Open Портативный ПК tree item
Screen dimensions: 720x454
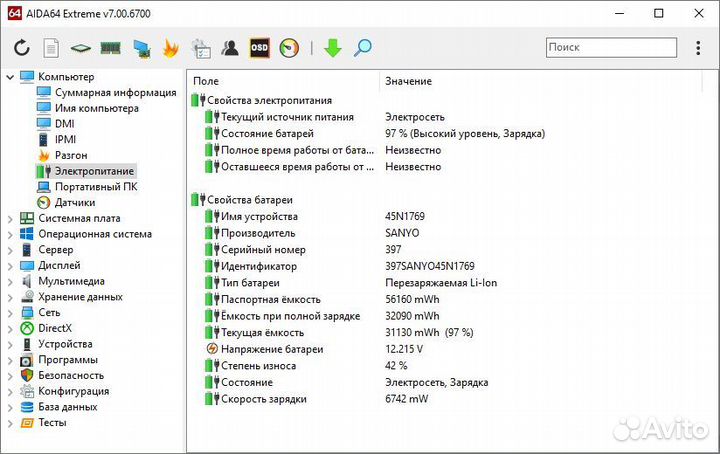[x=87, y=187]
